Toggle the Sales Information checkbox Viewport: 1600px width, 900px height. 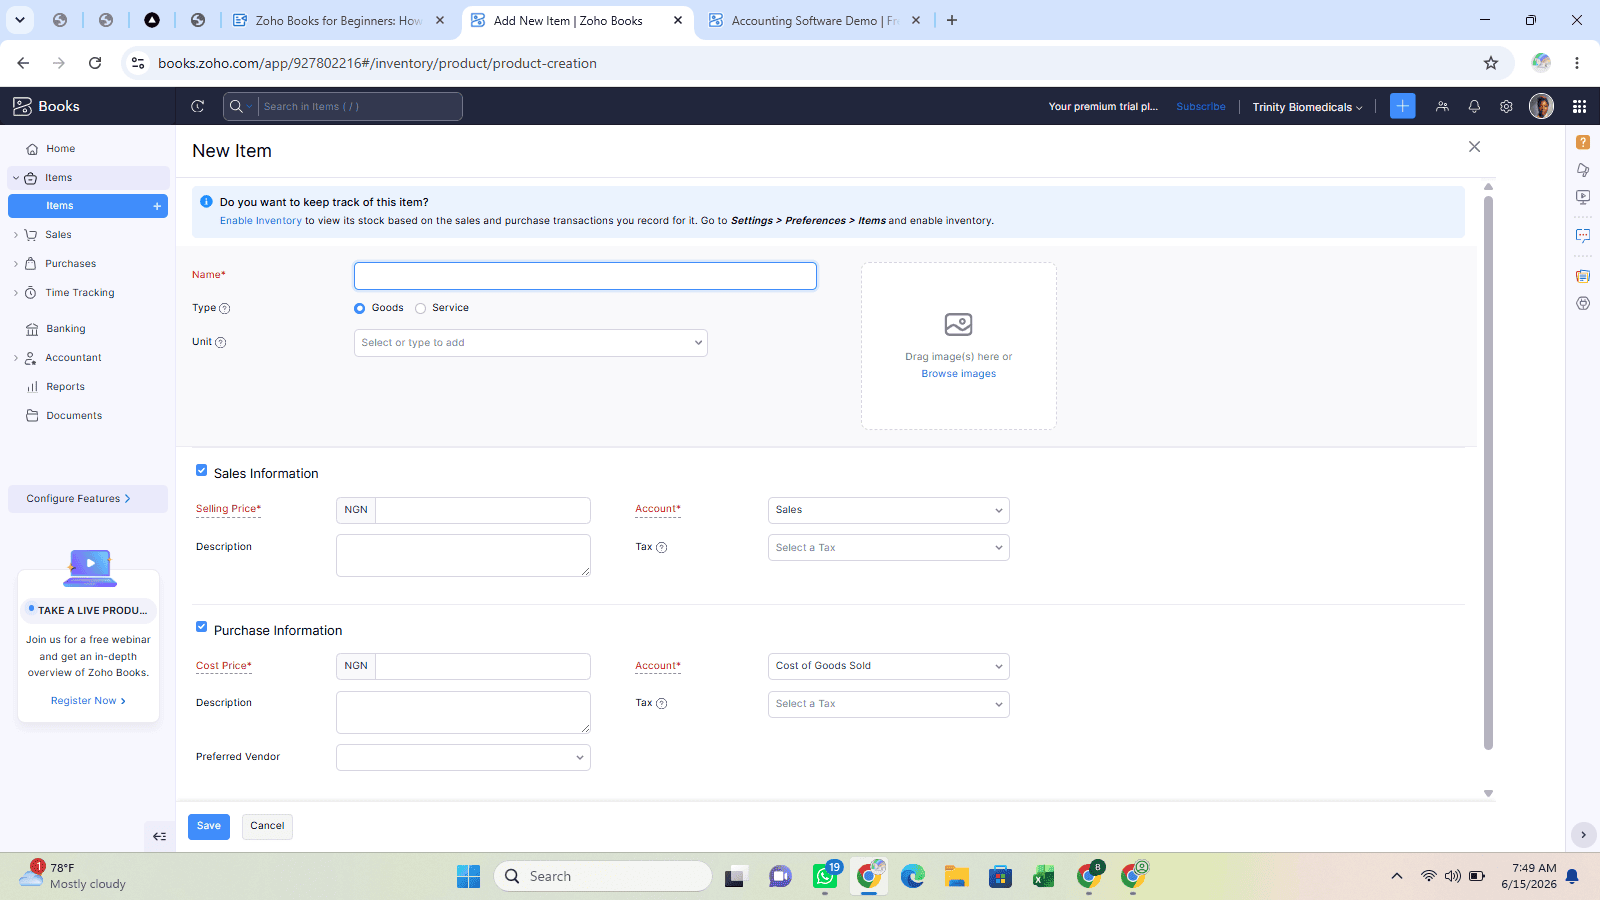[x=201, y=470]
